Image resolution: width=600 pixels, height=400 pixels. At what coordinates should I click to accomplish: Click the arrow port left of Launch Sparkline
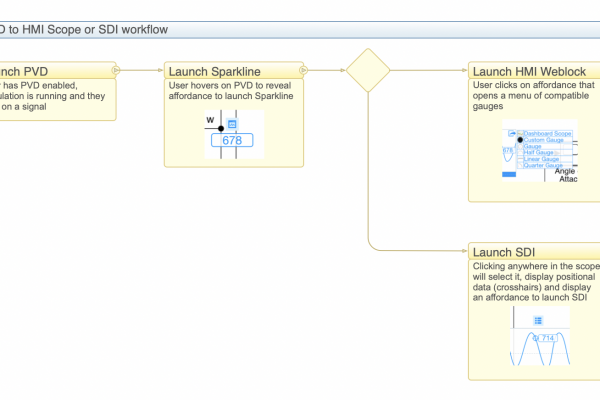click(x=164, y=70)
